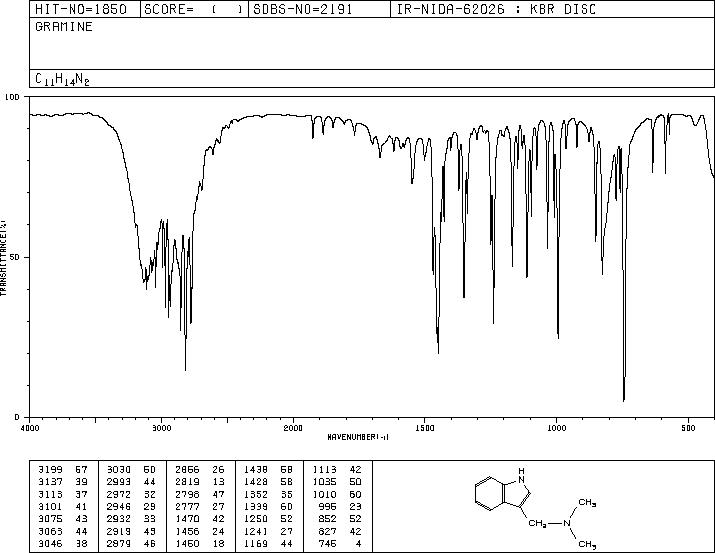This screenshot has height=553, width=715.
Task: Click the 3000 wavenumber axis label
Action: (161, 428)
